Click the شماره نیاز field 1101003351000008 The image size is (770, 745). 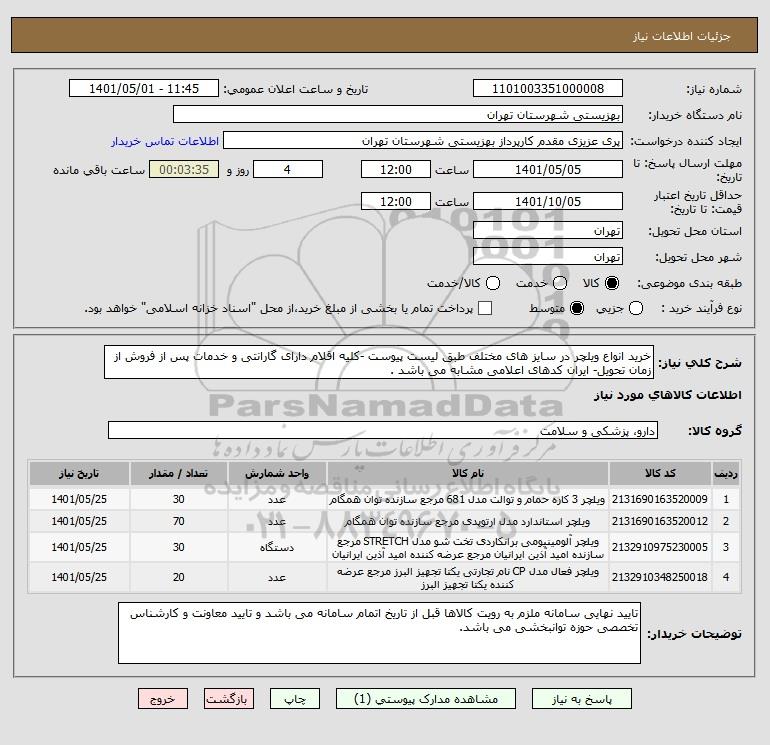pyautogui.click(x=548, y=89)
